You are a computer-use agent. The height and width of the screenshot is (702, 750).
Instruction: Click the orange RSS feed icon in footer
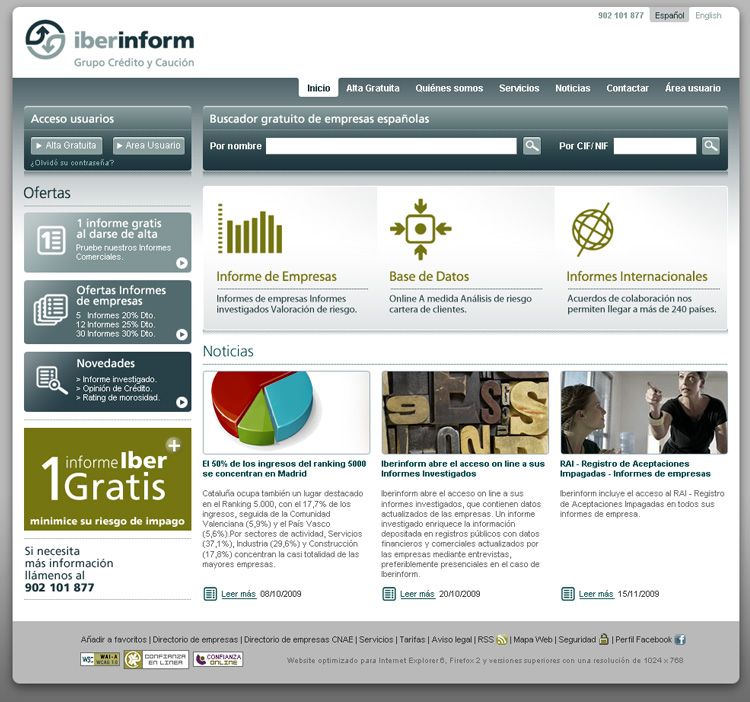pyautogui.click(x=502, y=639)
